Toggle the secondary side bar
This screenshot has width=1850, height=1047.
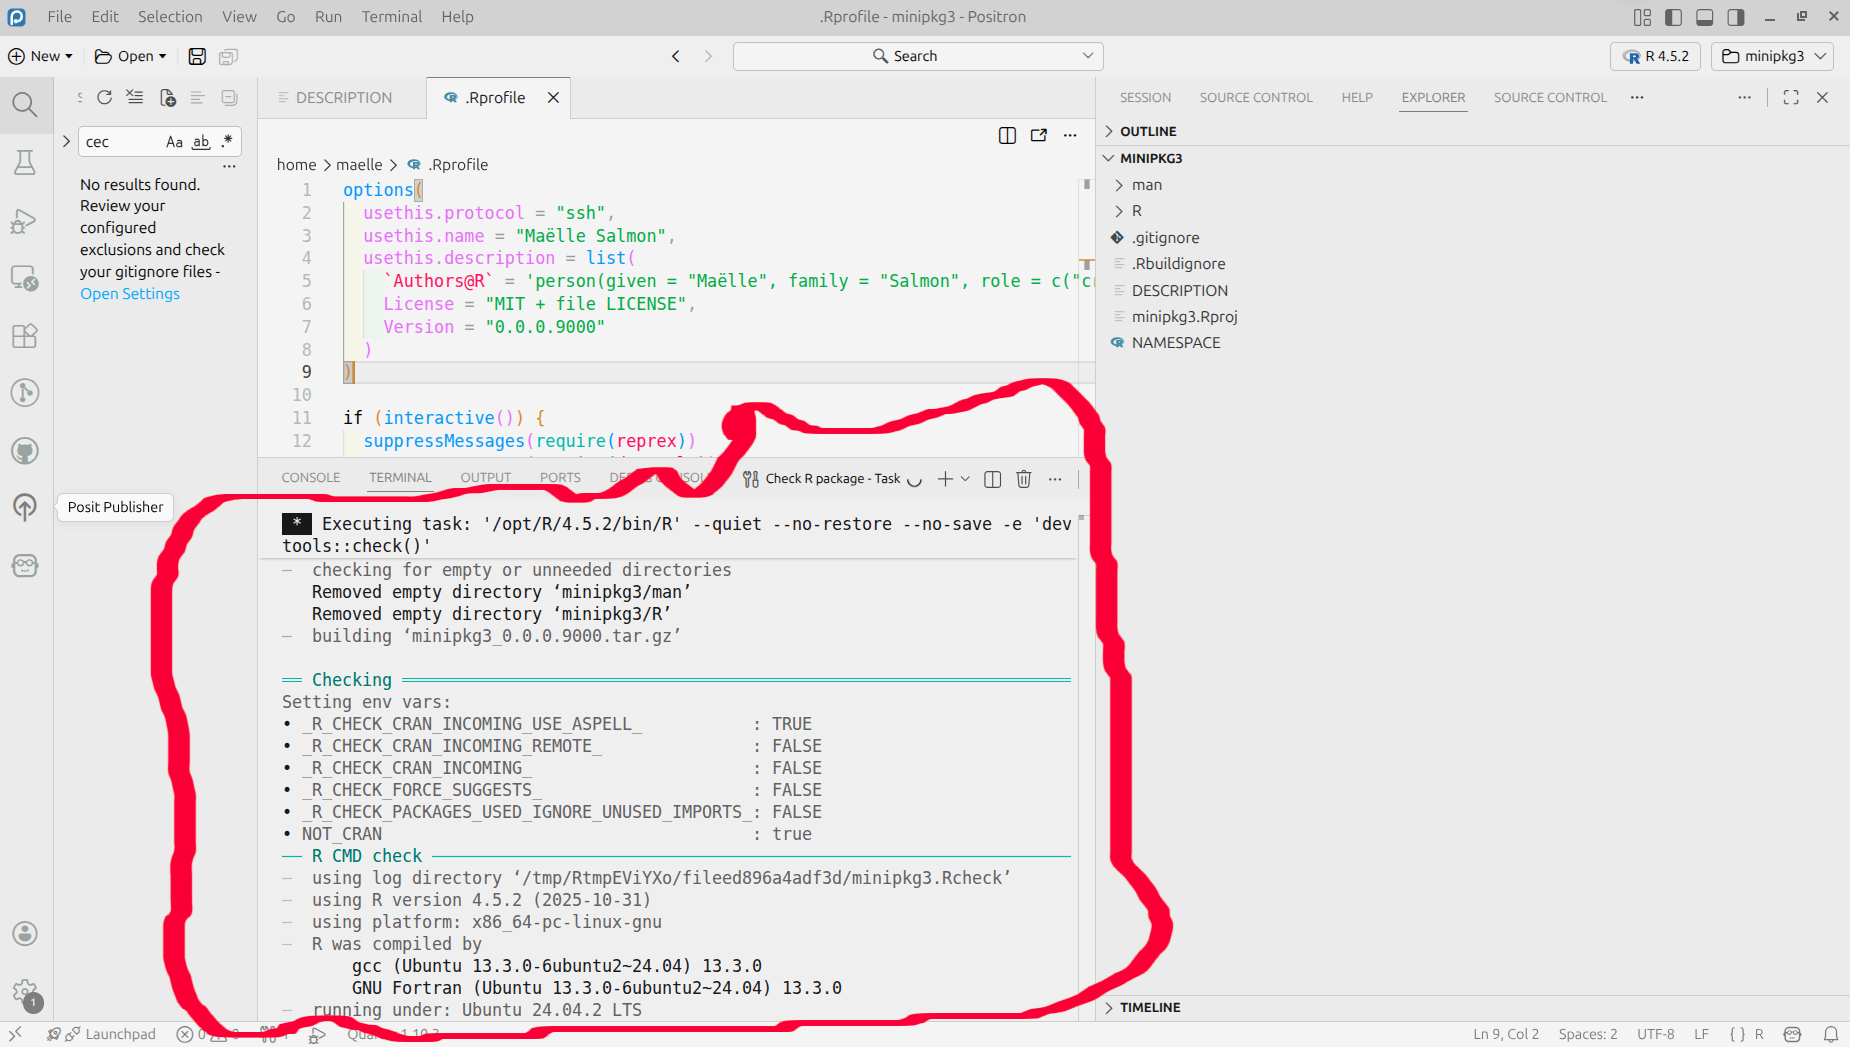[1736, 17]
